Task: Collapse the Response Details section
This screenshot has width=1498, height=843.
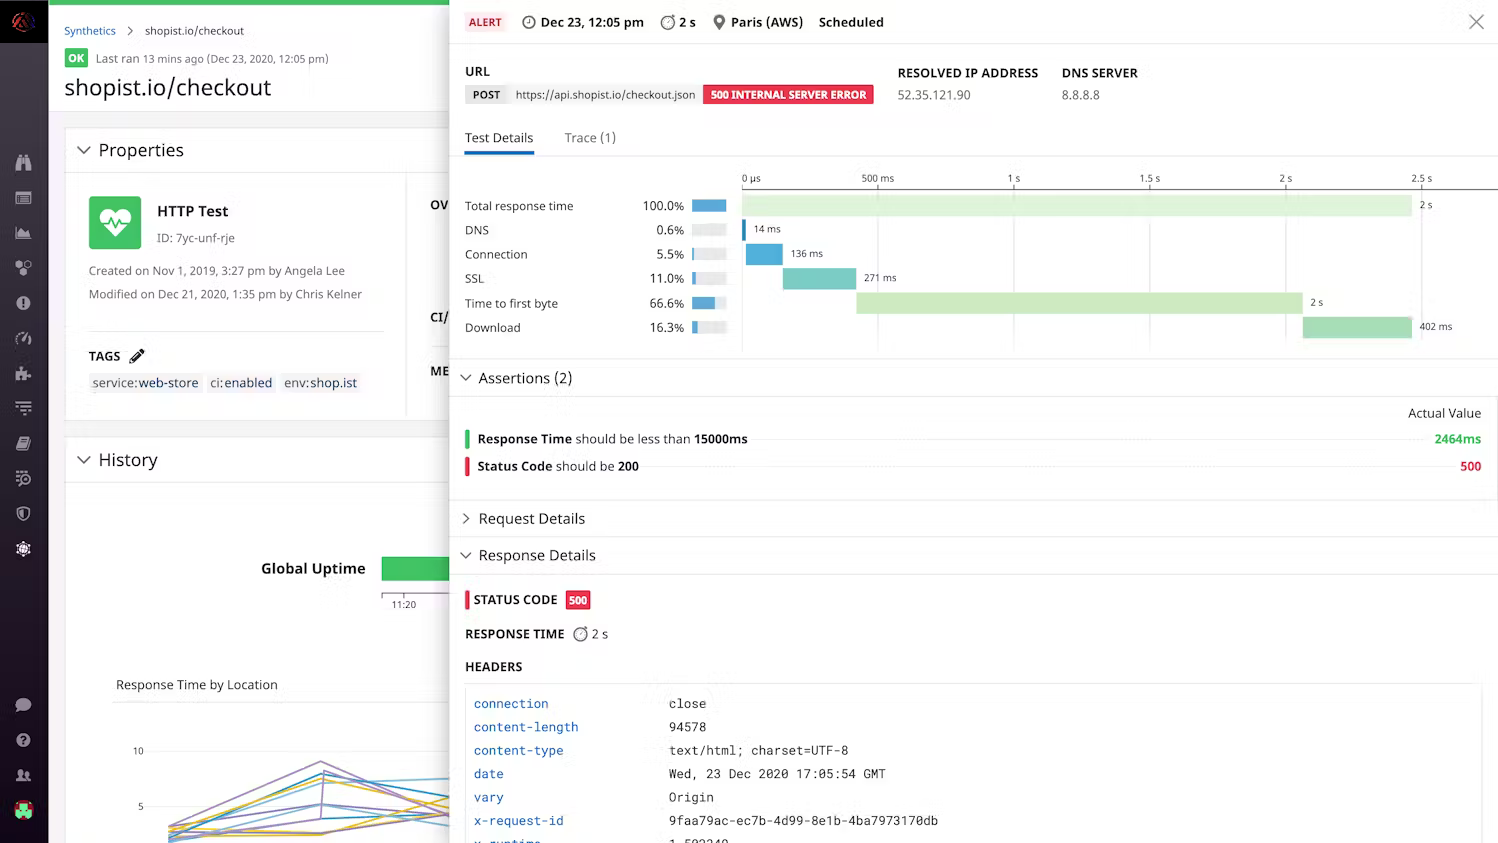Action: click(x=466, y=556)
